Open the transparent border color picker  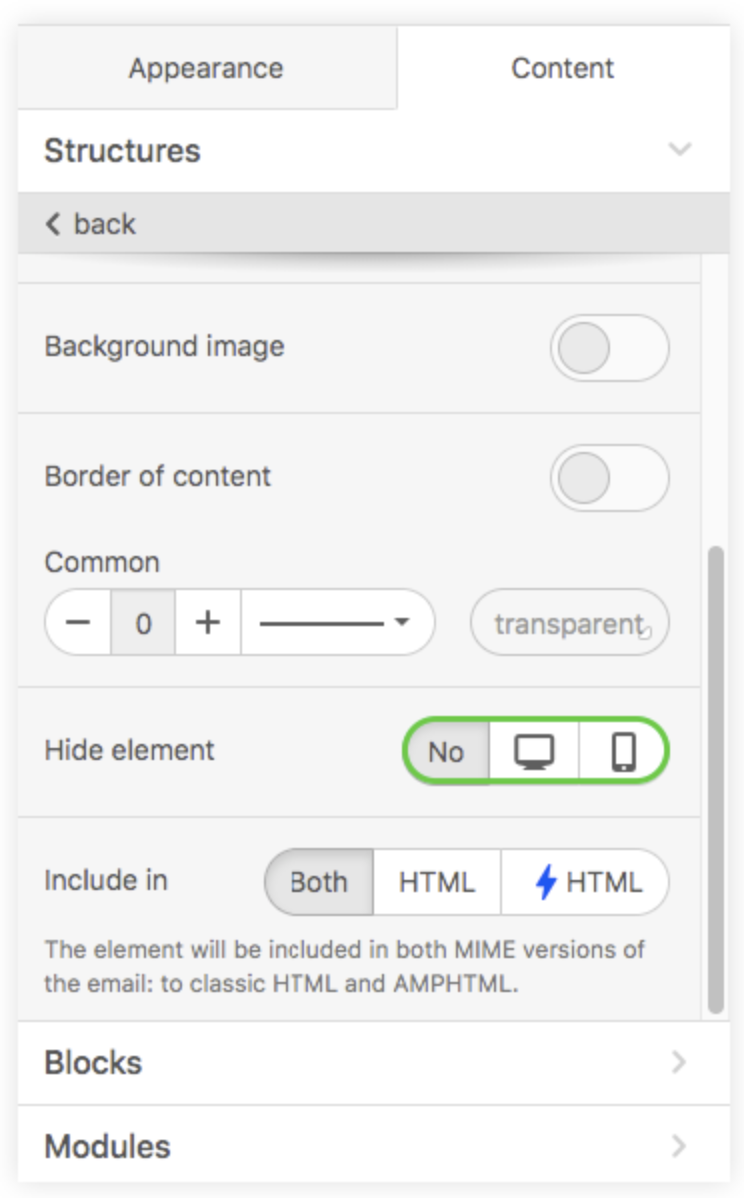570,622
